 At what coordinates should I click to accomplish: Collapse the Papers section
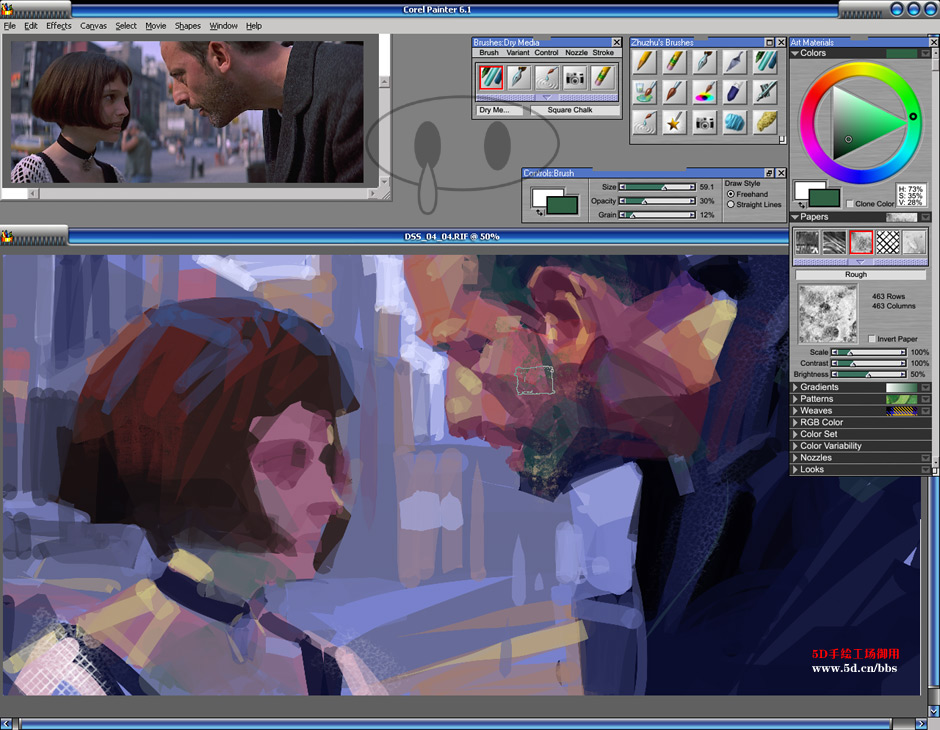coord(795,217)
